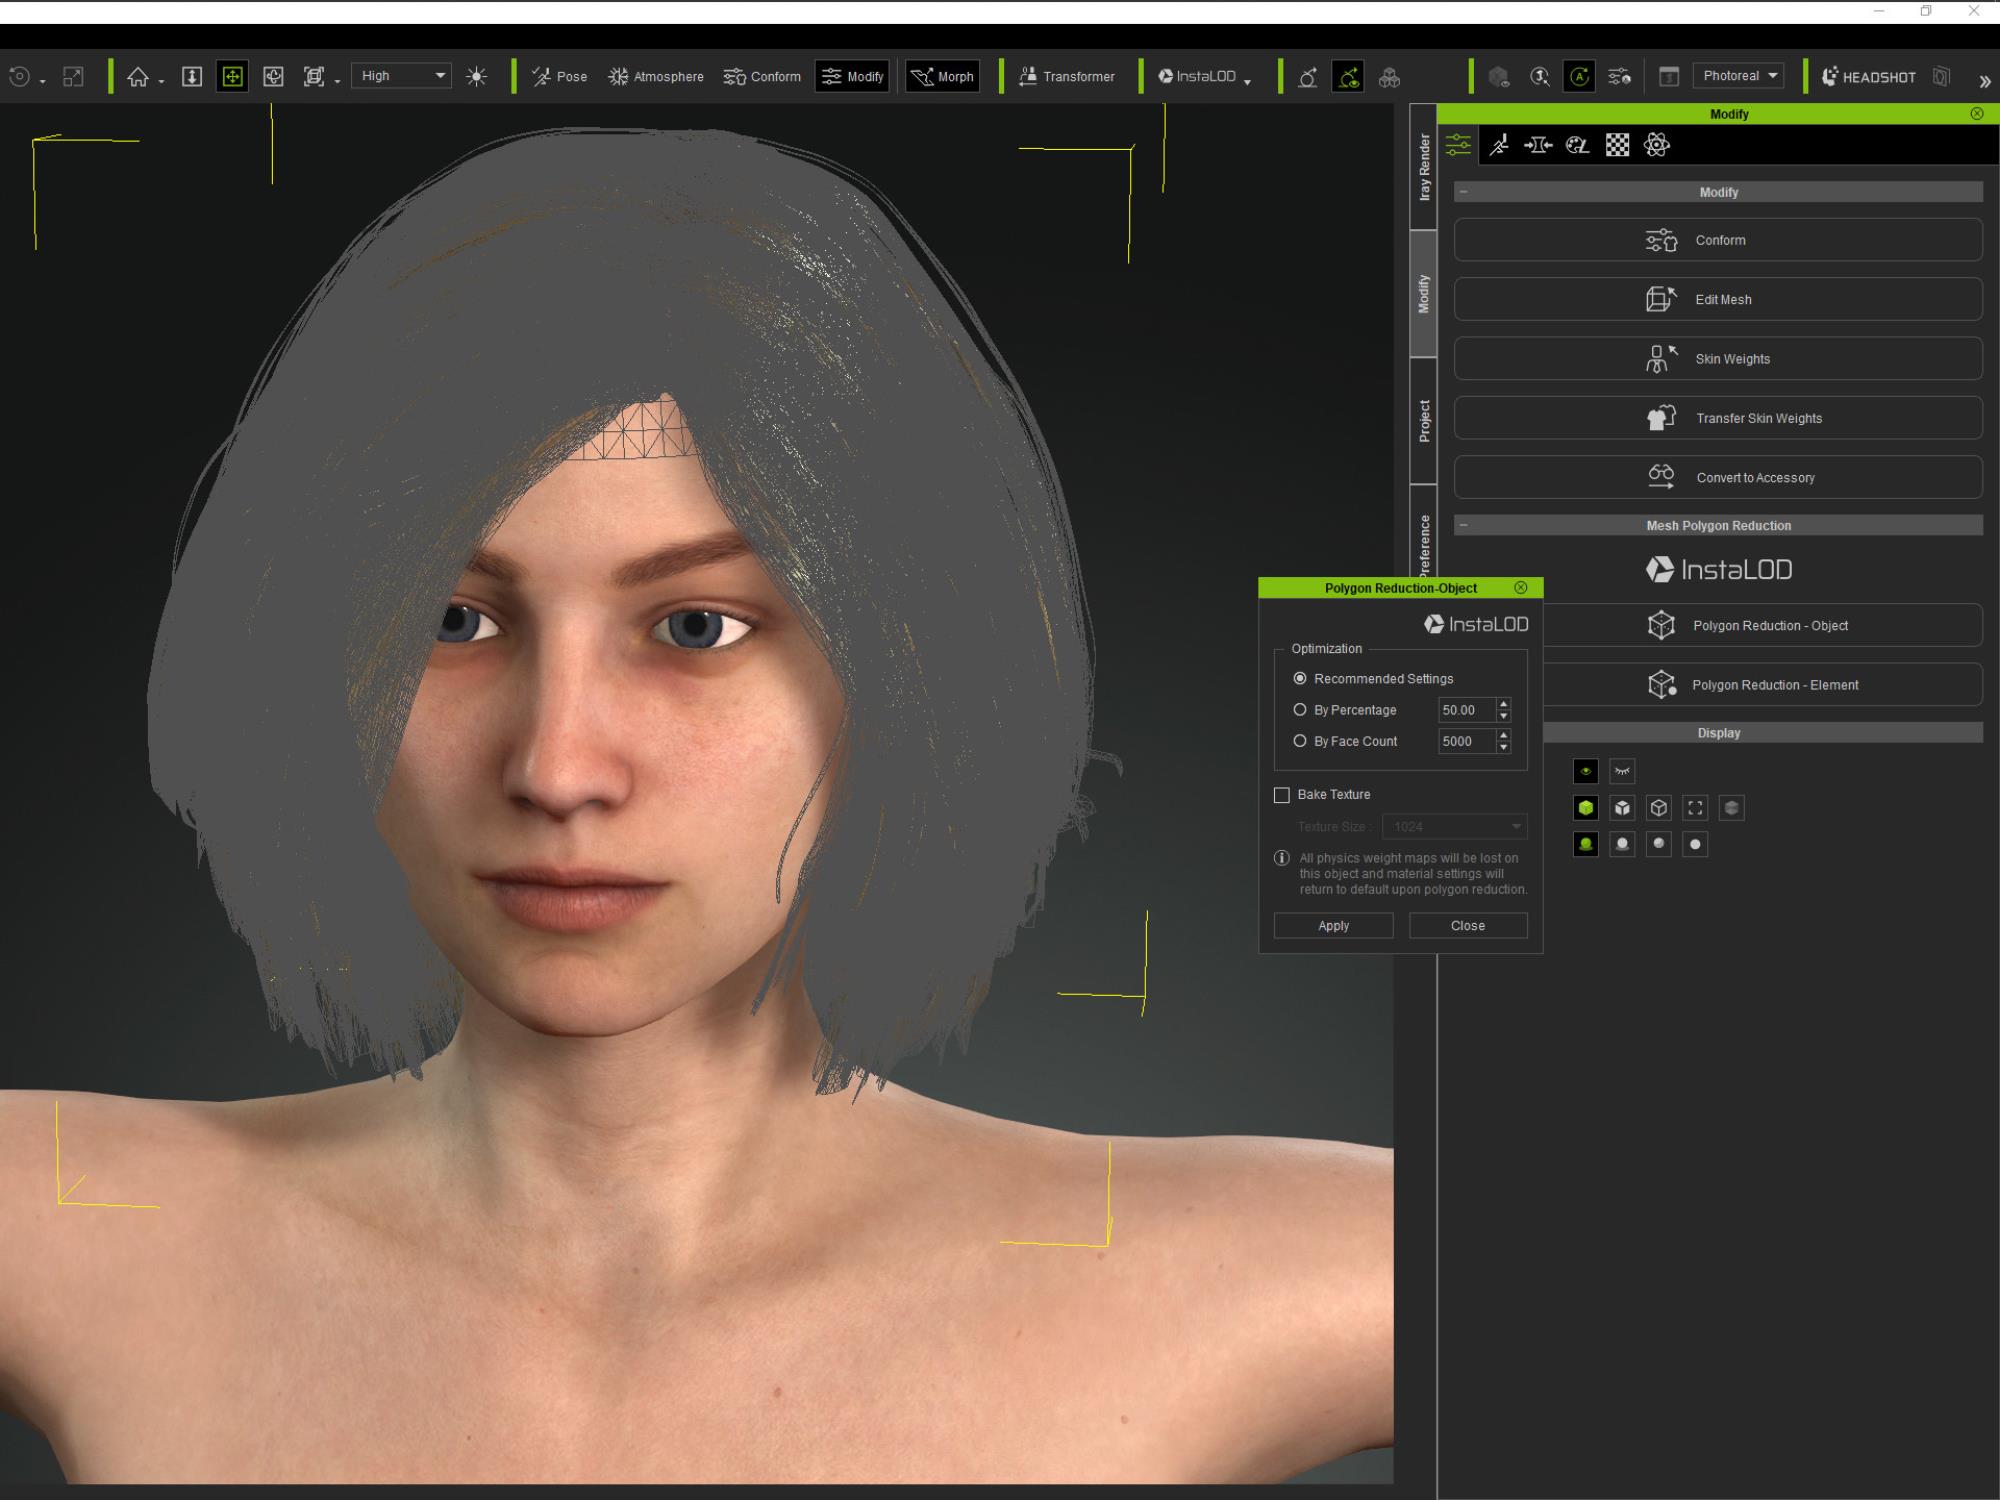
Task: Enable the Bake Texture checkbox
Action: [x=1282, y=795]
